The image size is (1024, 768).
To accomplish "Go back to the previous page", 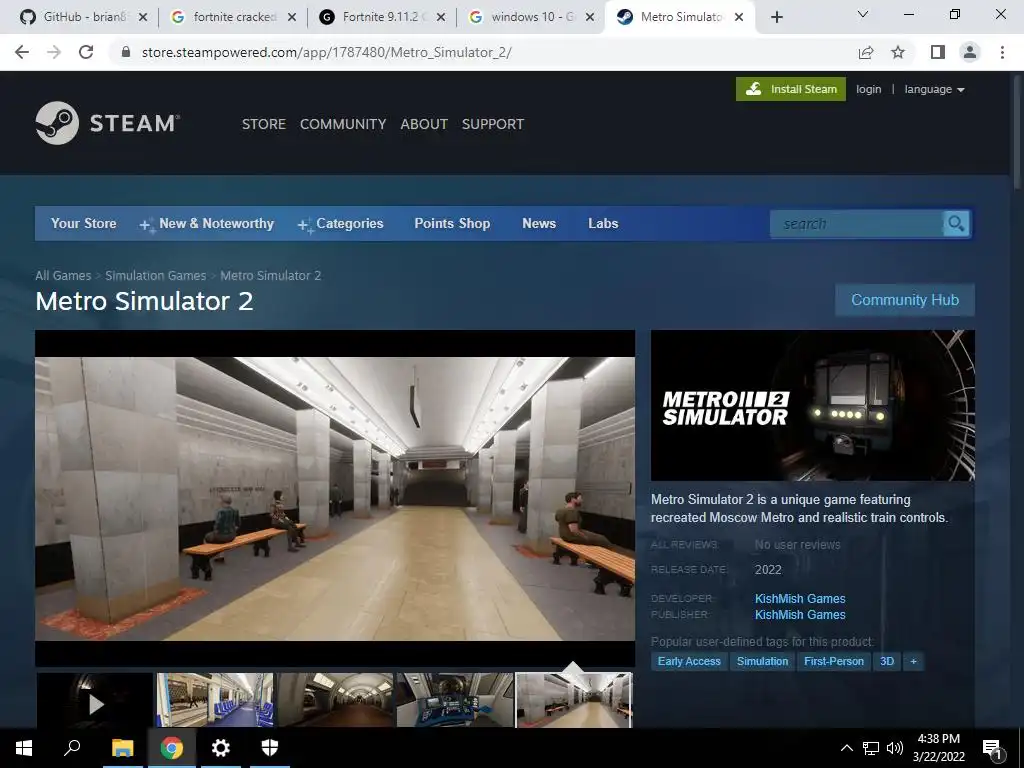I will point(22,52).
